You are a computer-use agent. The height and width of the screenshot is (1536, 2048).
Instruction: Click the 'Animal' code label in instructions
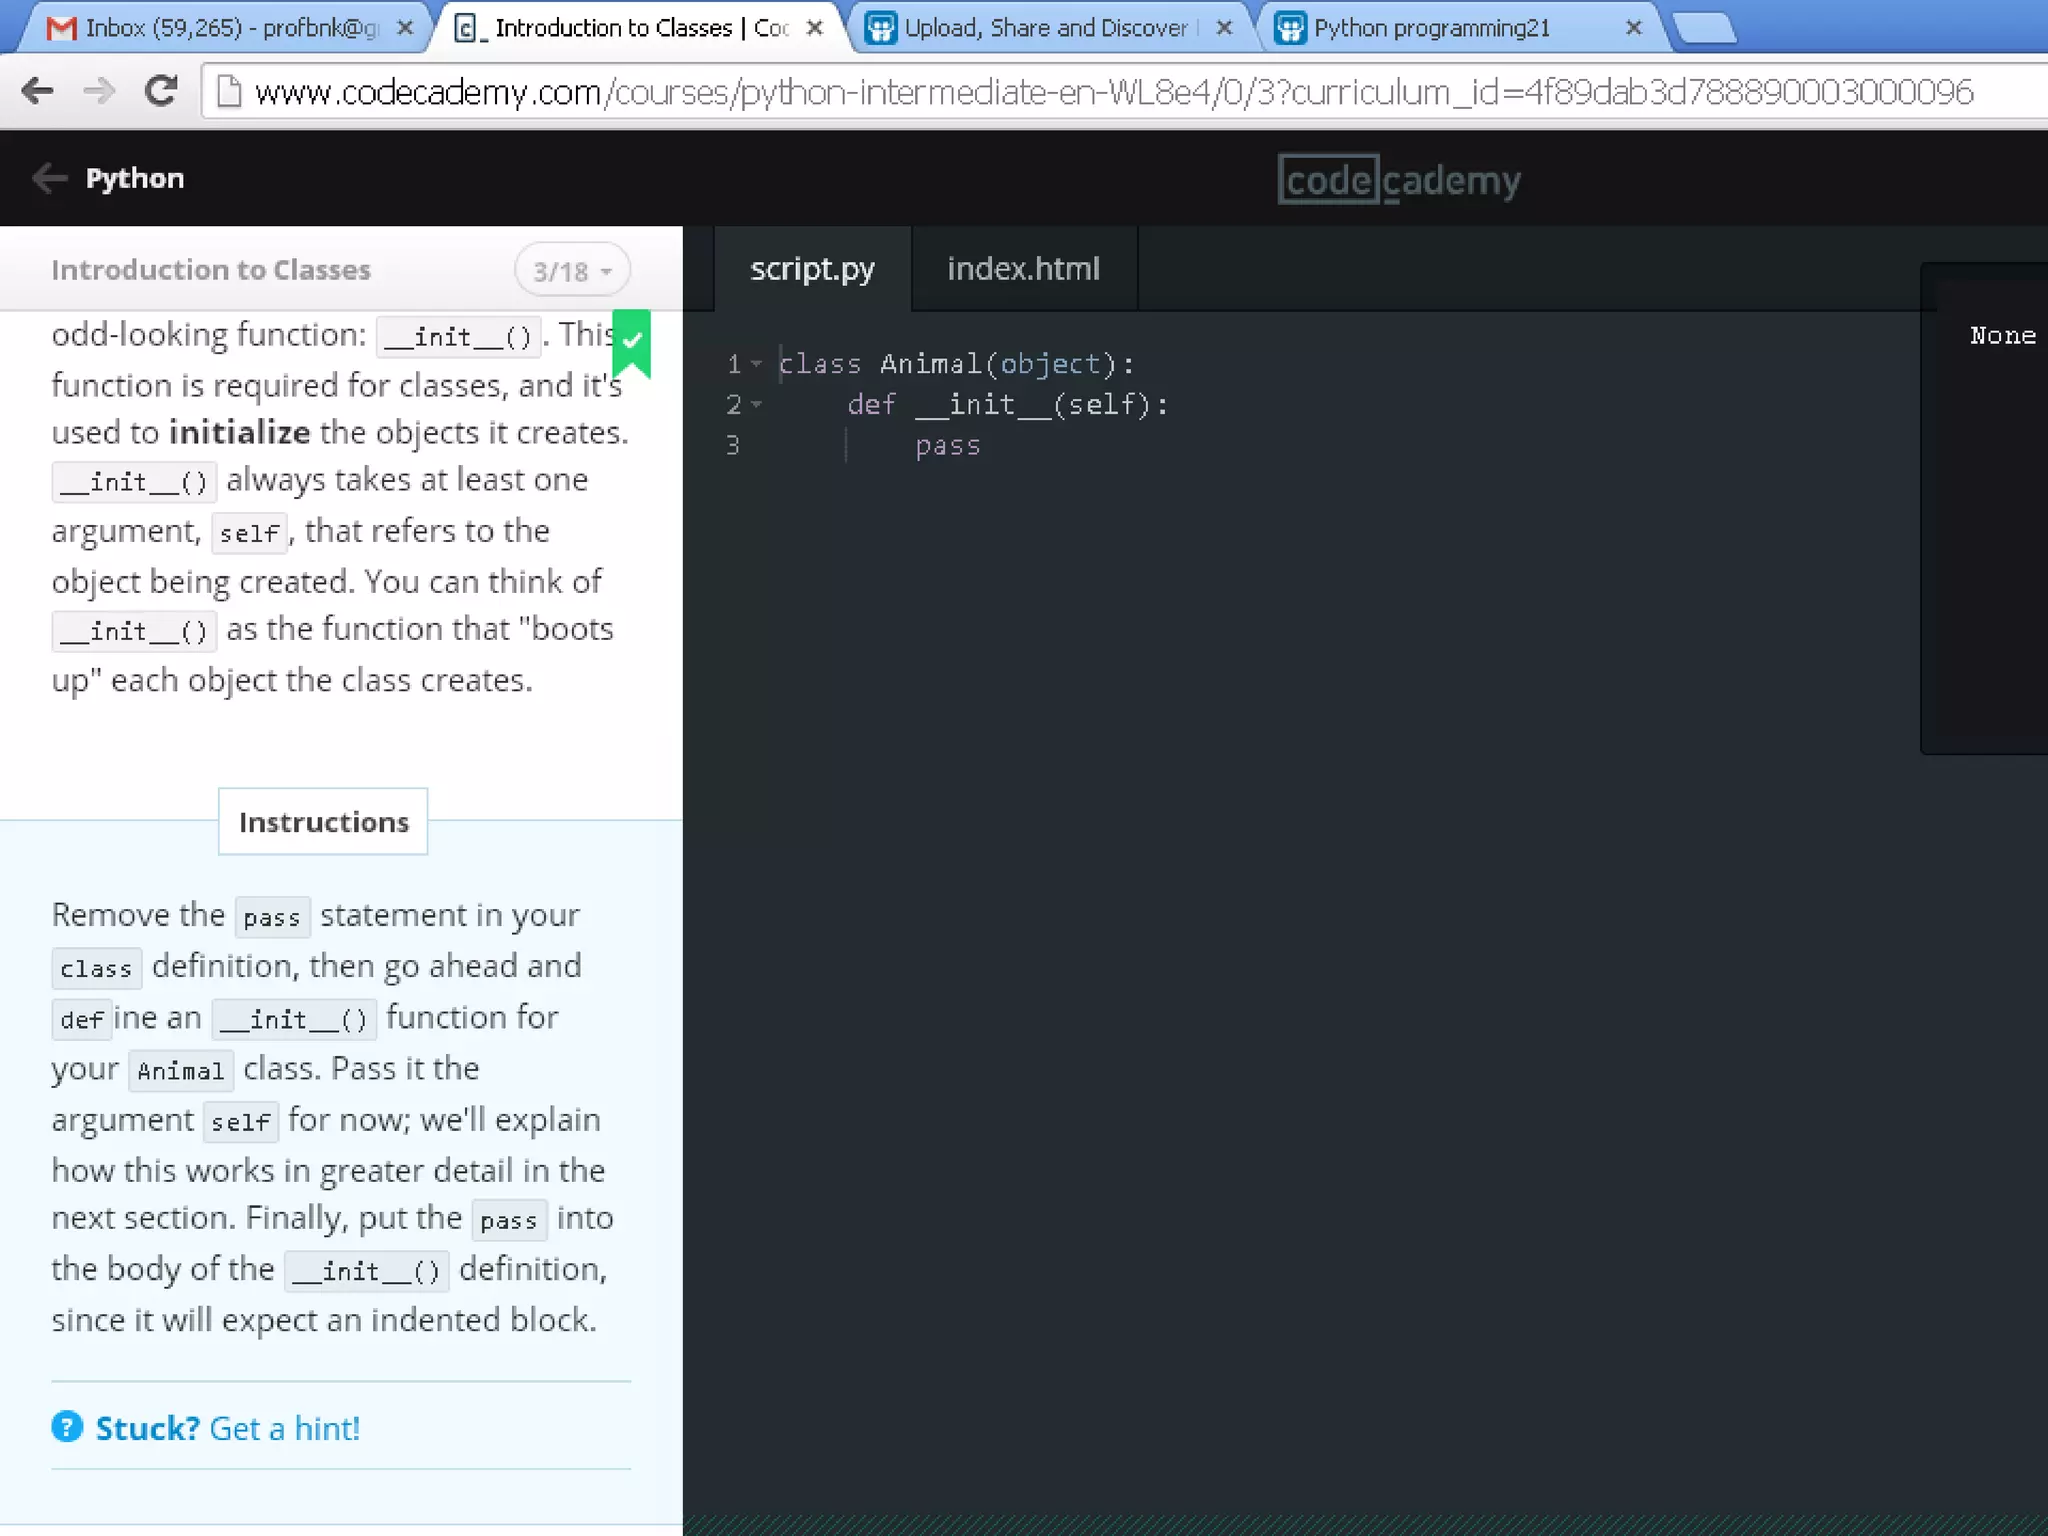click(181, 1071)
